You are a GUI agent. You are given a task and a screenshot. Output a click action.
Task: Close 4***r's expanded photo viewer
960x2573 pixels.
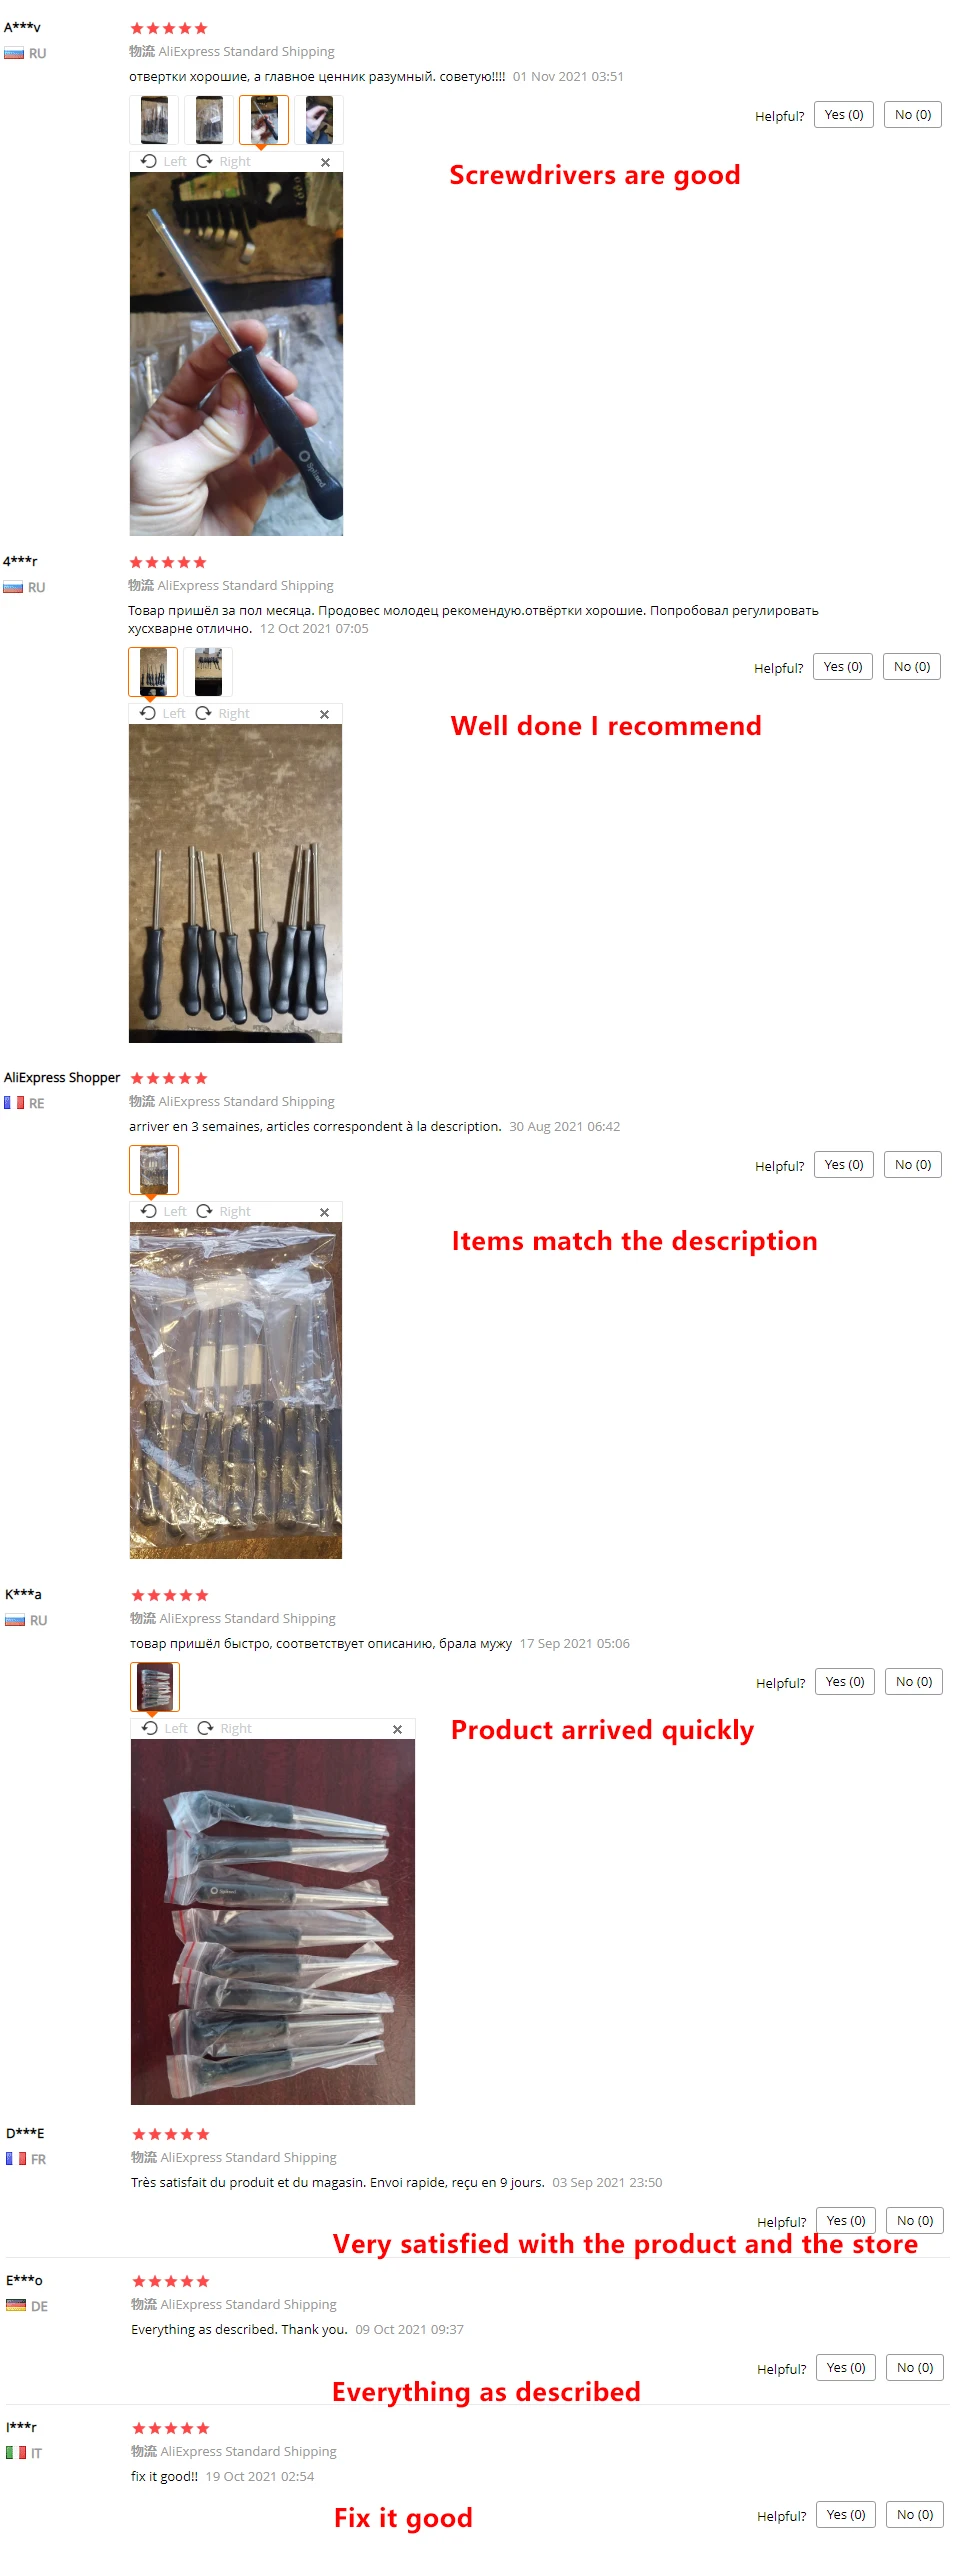click(x=324, y=714)
